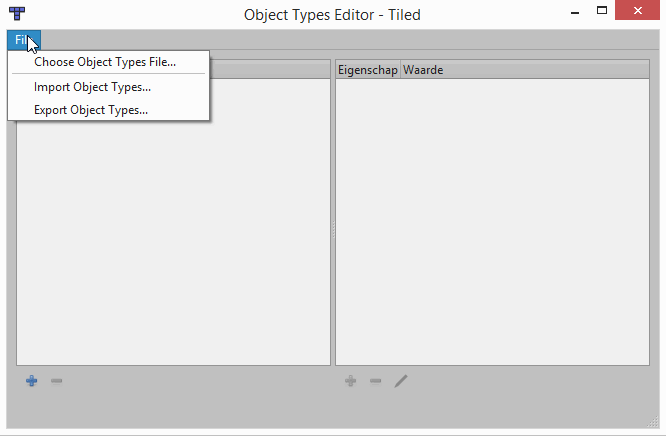666x436 pixels.
Task: Select Choose Object Types File option
Action: pyautogui.click(x=105, y=62)
